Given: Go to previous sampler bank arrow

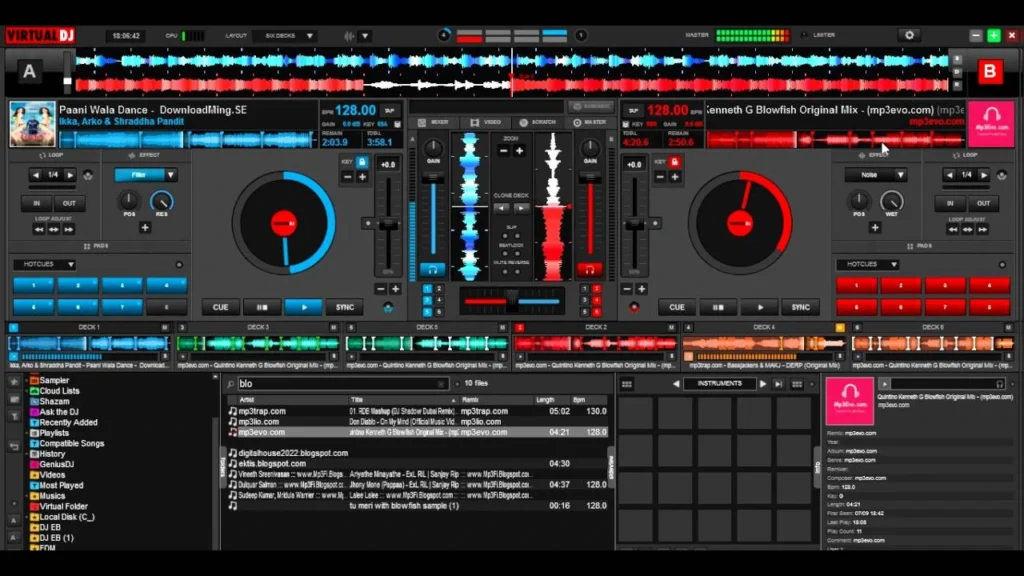Looking at the screenshot, I should [x=676, y=384].
